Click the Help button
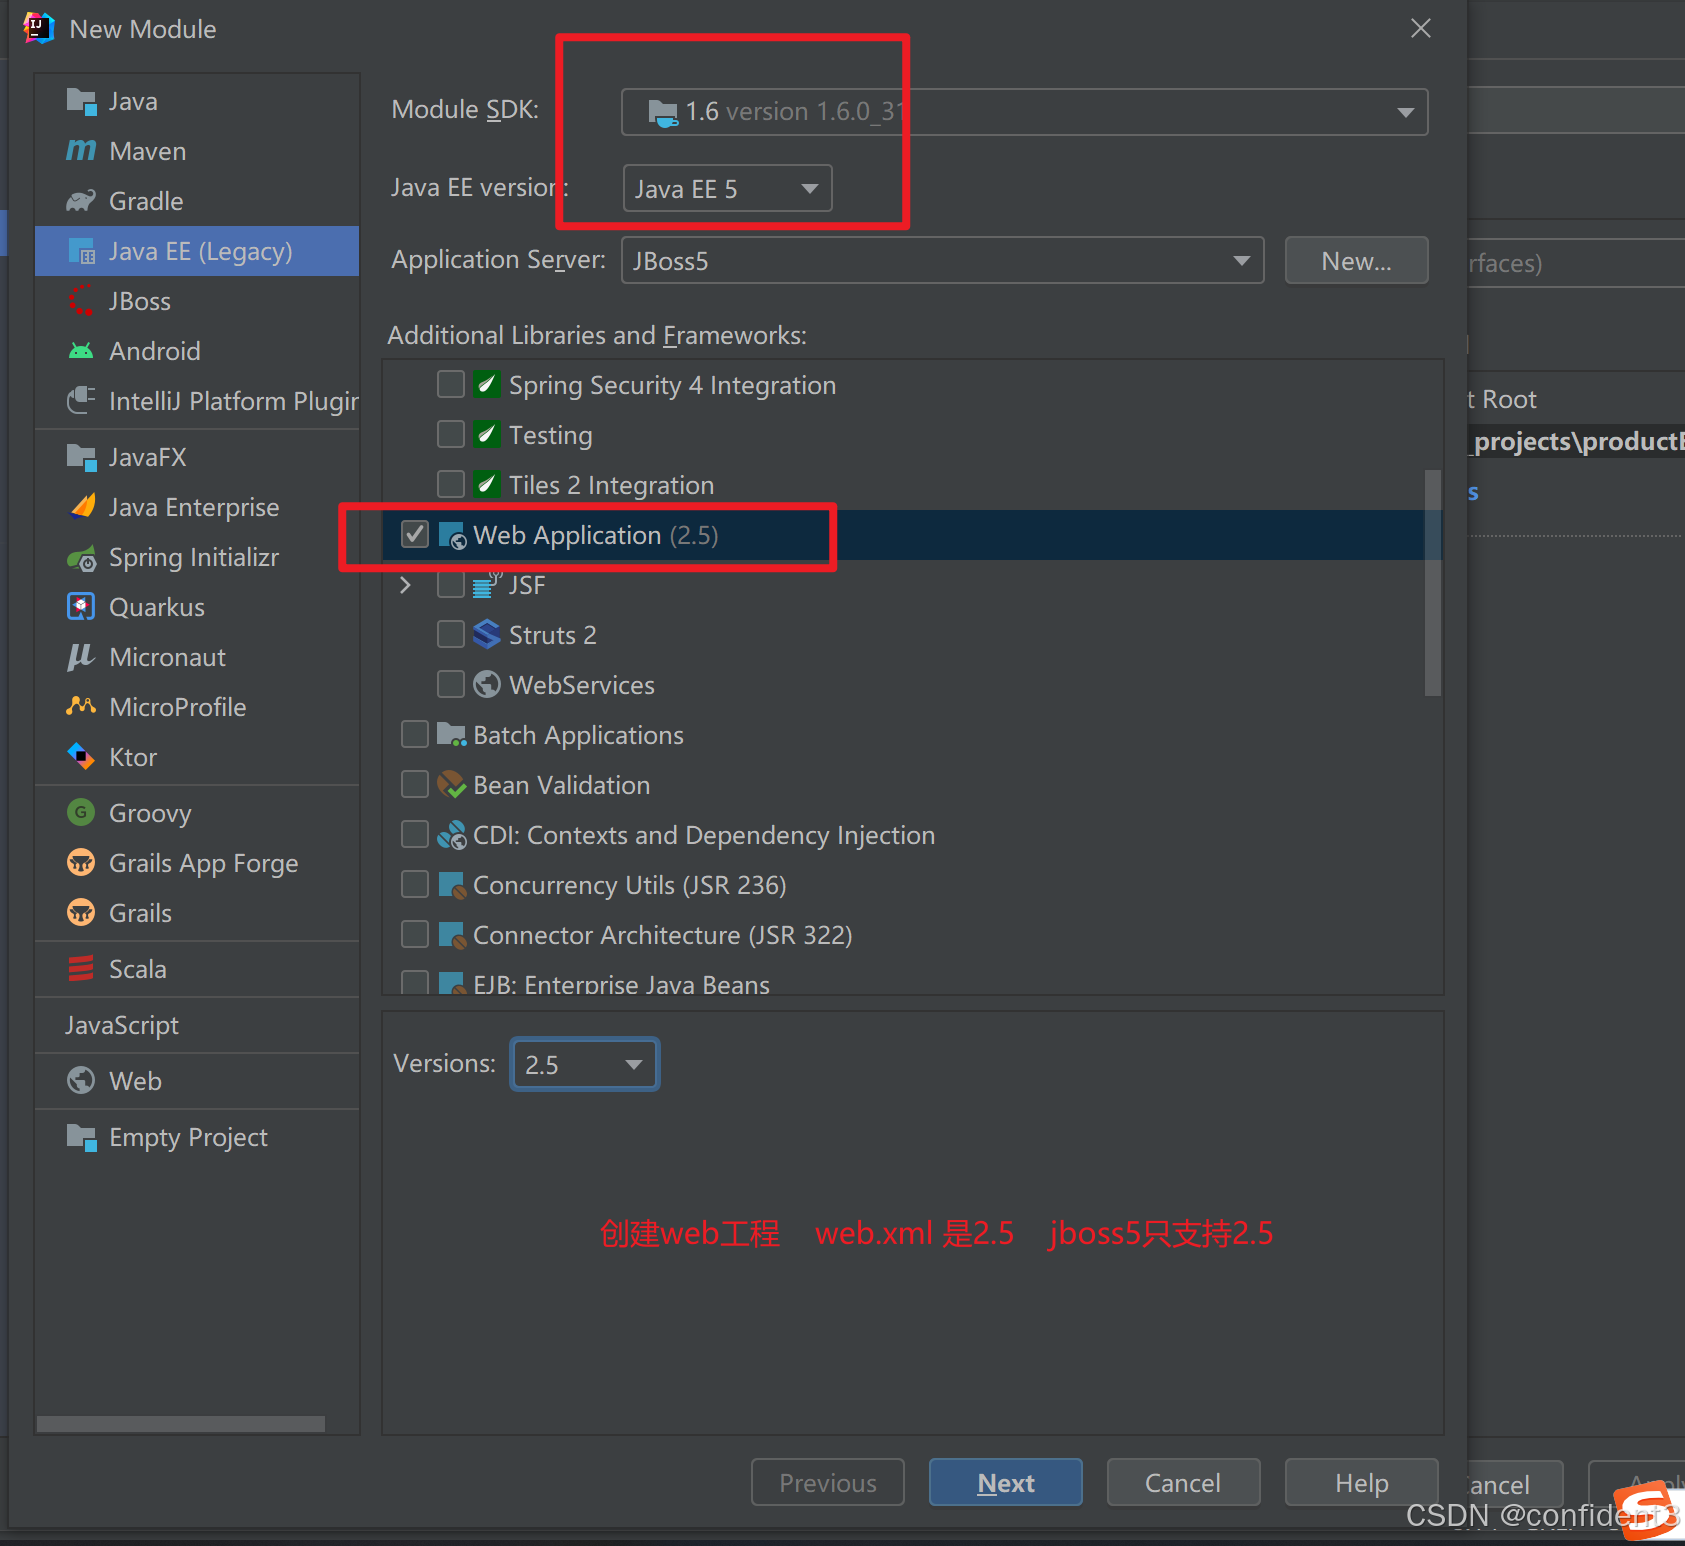1685x1546 pixels. pos(1361,1482)
